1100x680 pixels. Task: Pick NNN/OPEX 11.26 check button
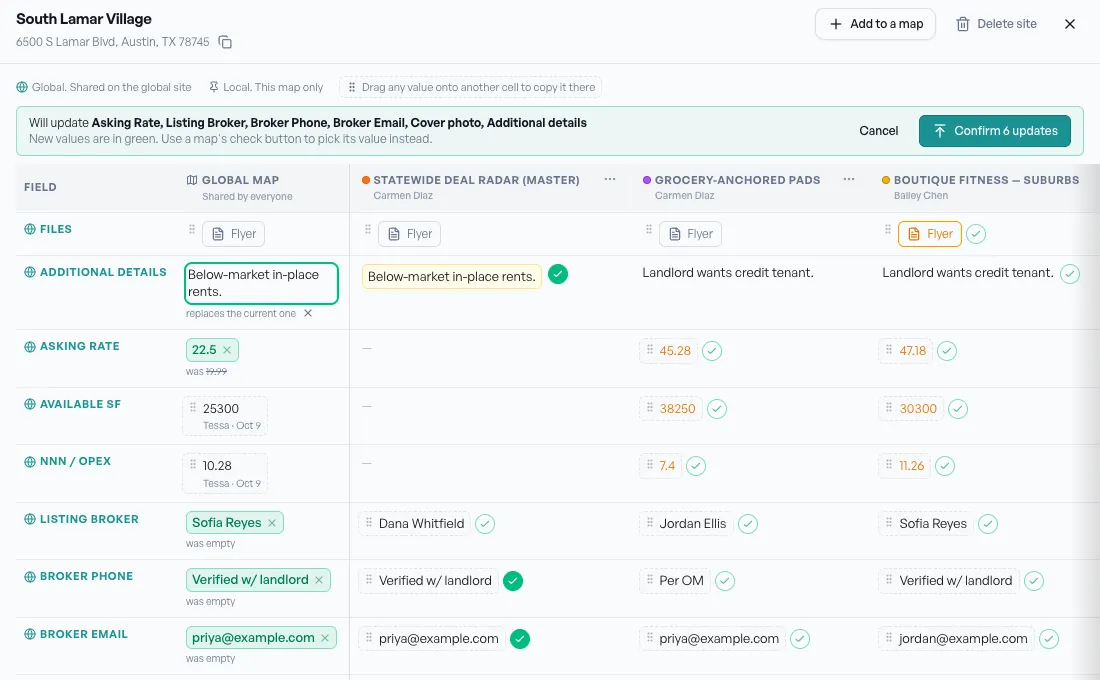coord(945,466)
